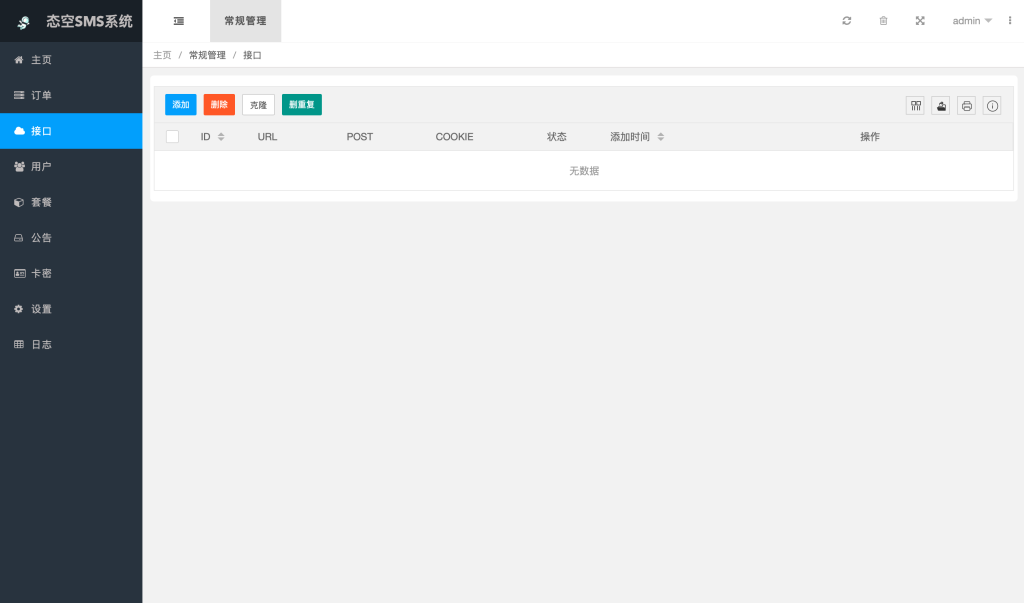
Task: Click the refresh icon in the top bar
Action: (847, 21)
